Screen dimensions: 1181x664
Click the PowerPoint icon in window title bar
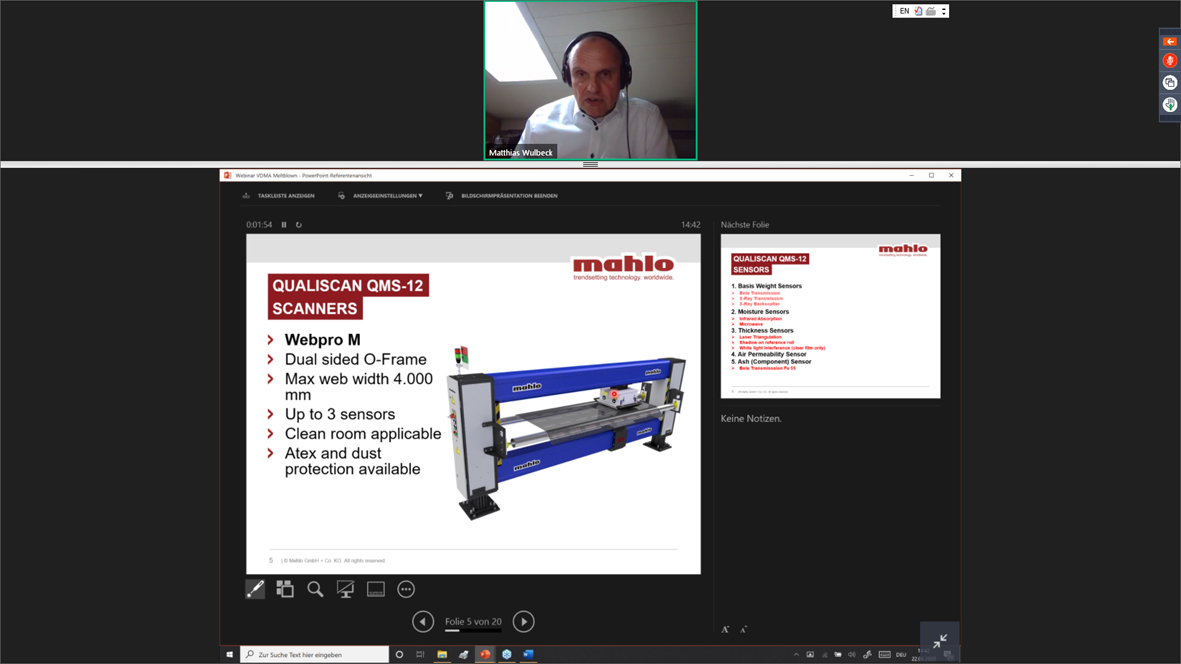click(227, 175)
